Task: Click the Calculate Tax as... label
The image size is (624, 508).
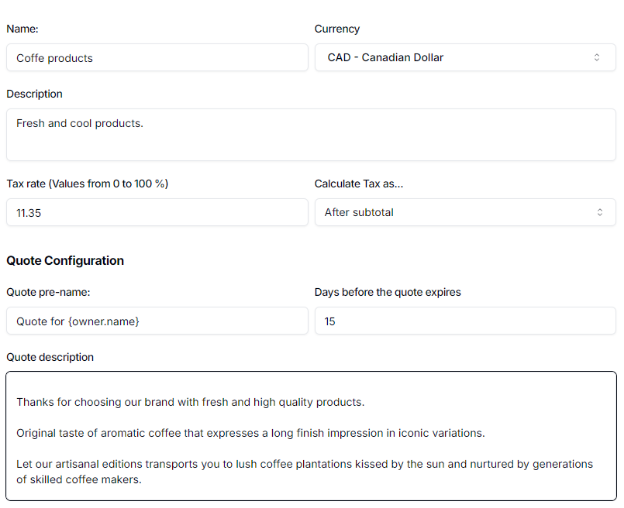Action: 358,184
